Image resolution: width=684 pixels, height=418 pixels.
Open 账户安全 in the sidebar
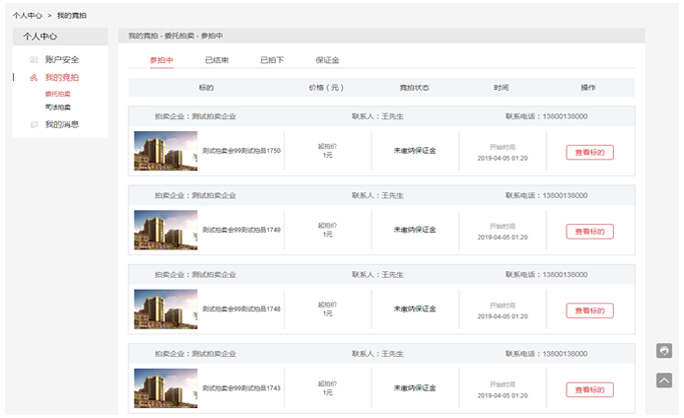click(x=62, y=60)
